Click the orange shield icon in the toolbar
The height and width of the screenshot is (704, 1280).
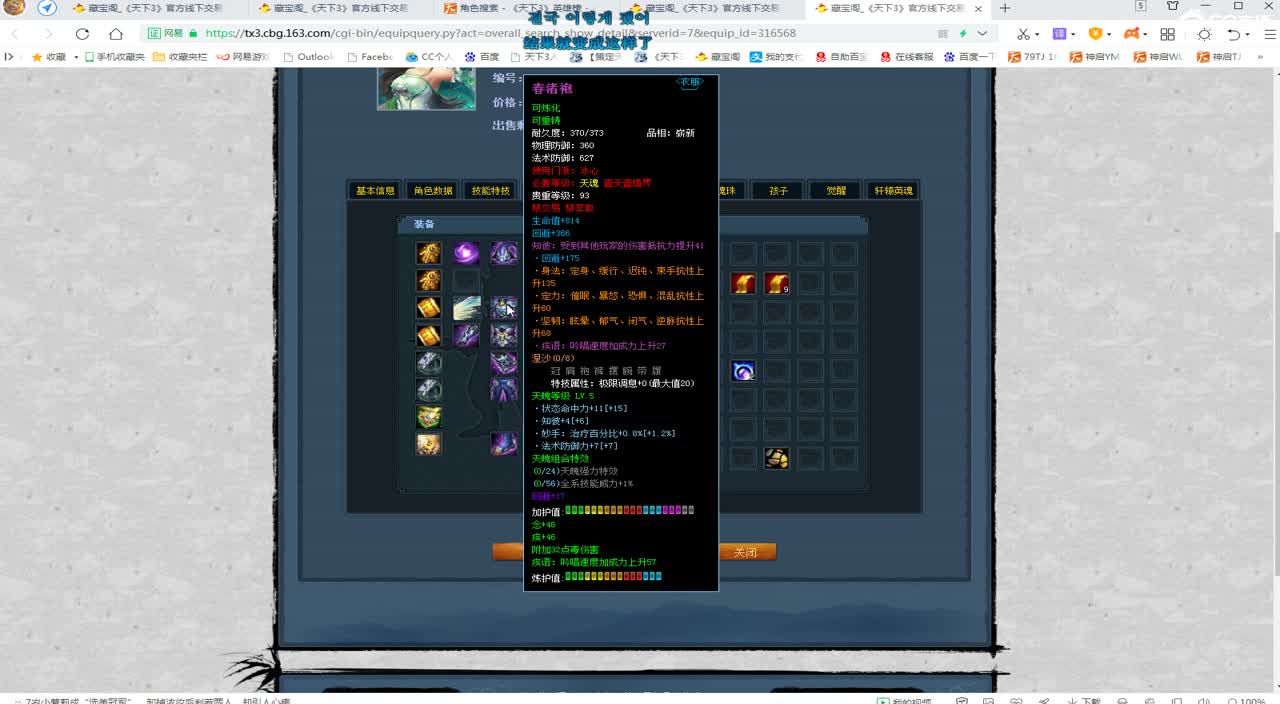point(1095,33)
